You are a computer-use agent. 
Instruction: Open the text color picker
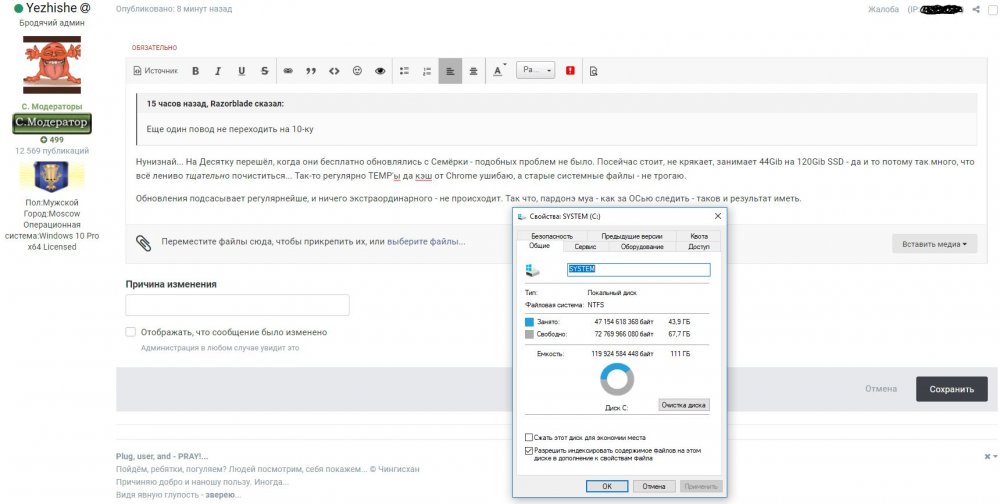(500, 71)
